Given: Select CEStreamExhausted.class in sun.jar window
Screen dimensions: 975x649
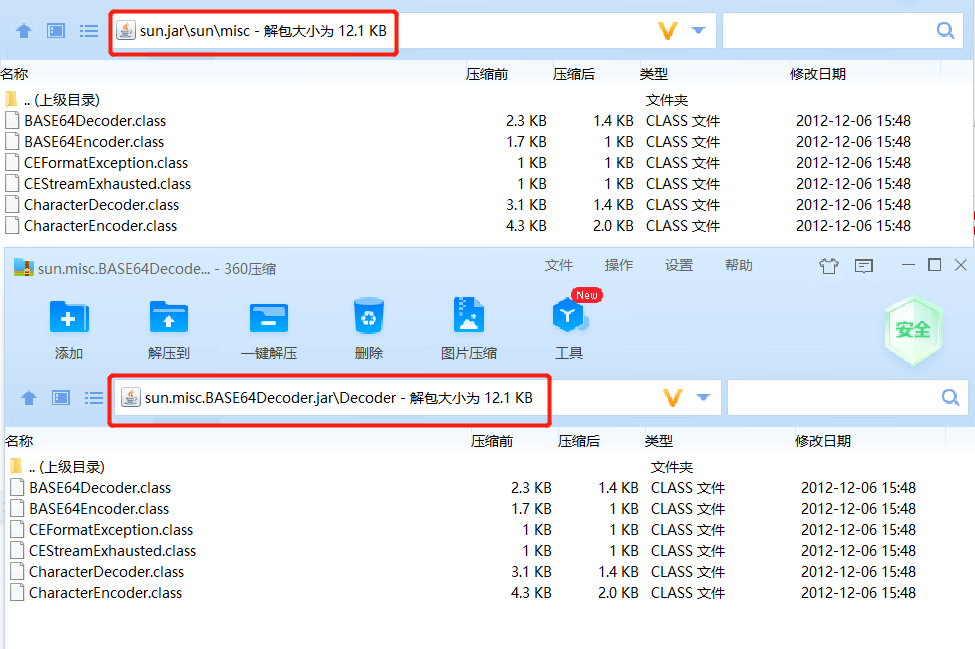Looking at the screenshot, I should click(107, 184).
